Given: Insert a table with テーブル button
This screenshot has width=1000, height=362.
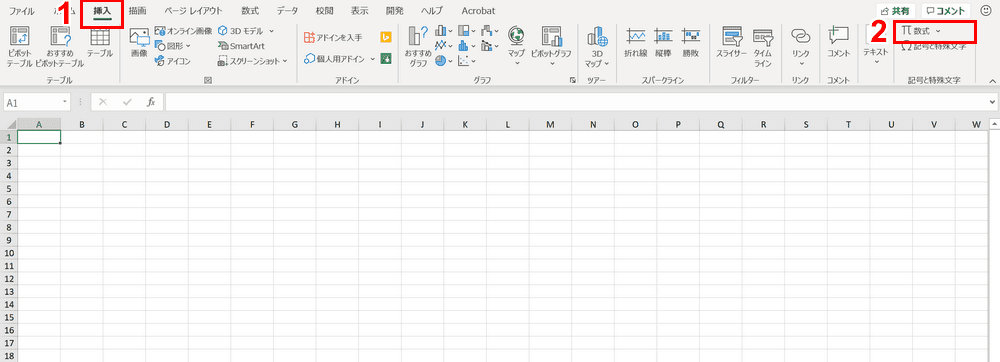Looking at the screenshot, I should (x=100, y=42).
